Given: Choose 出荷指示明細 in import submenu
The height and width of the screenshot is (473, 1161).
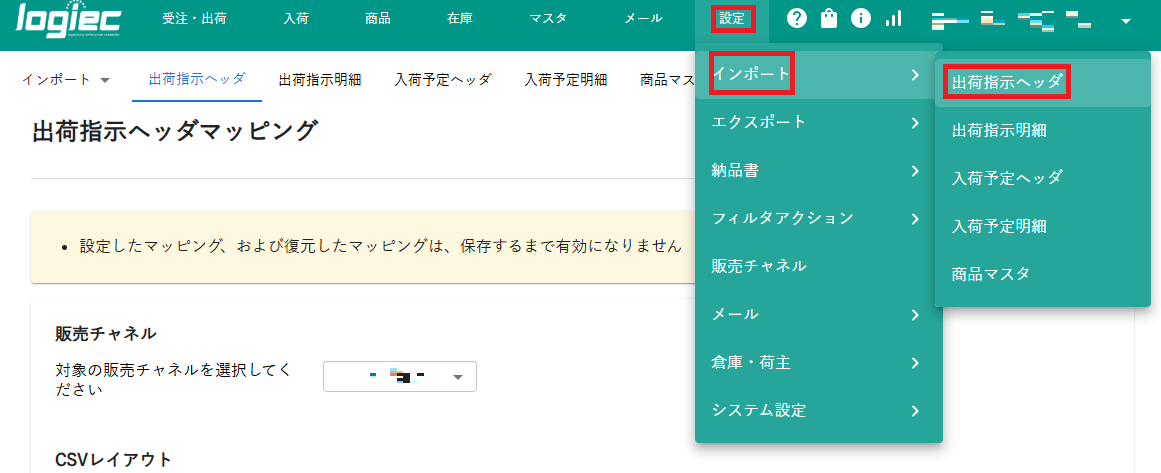Looking at the screenshot, I should 1043,130.
